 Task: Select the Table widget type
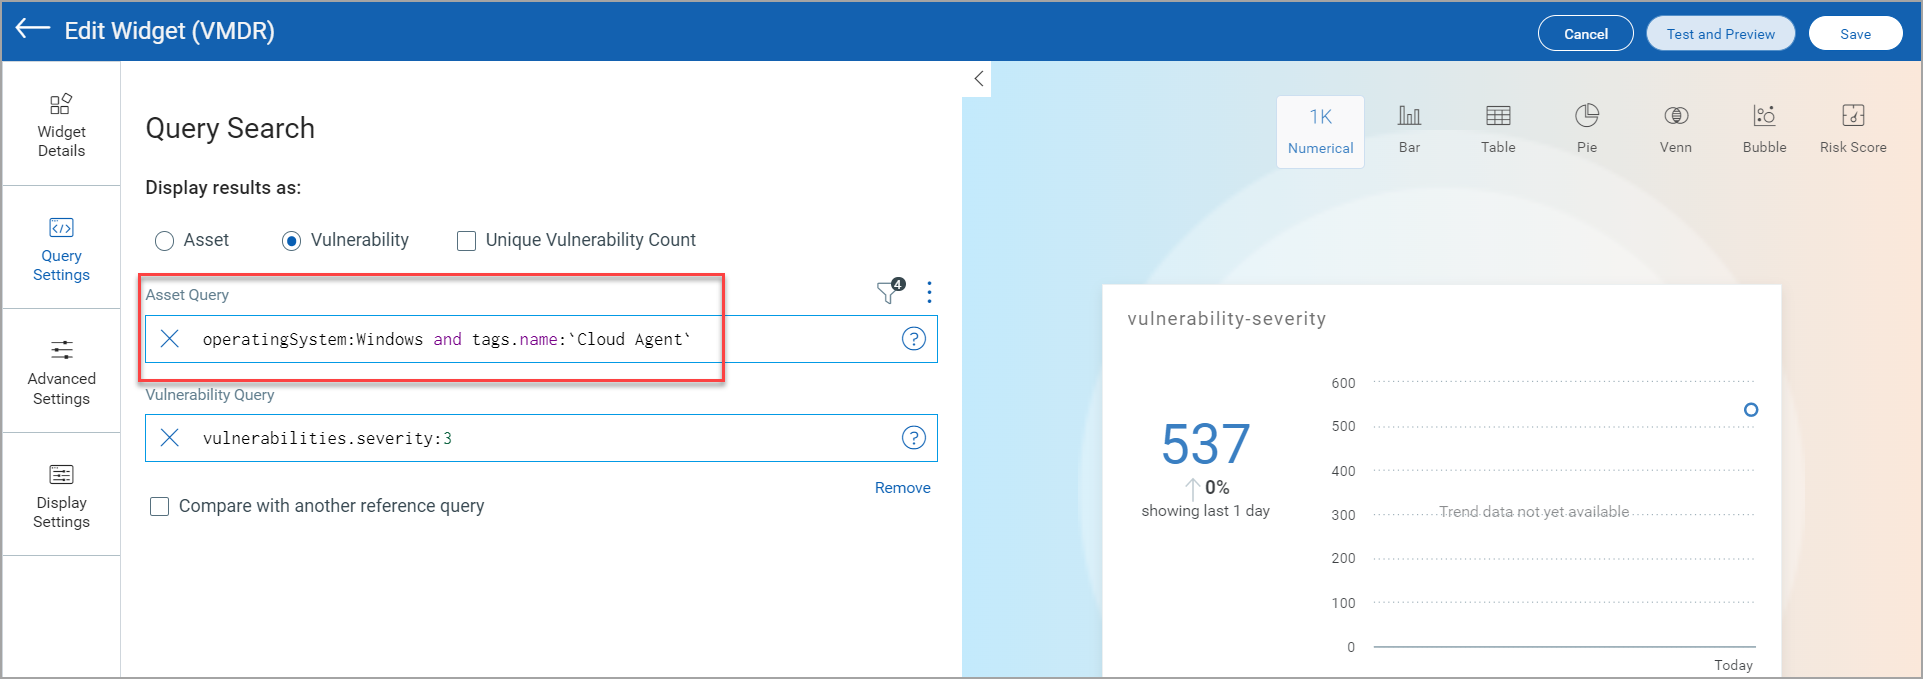pos(1498,130)
